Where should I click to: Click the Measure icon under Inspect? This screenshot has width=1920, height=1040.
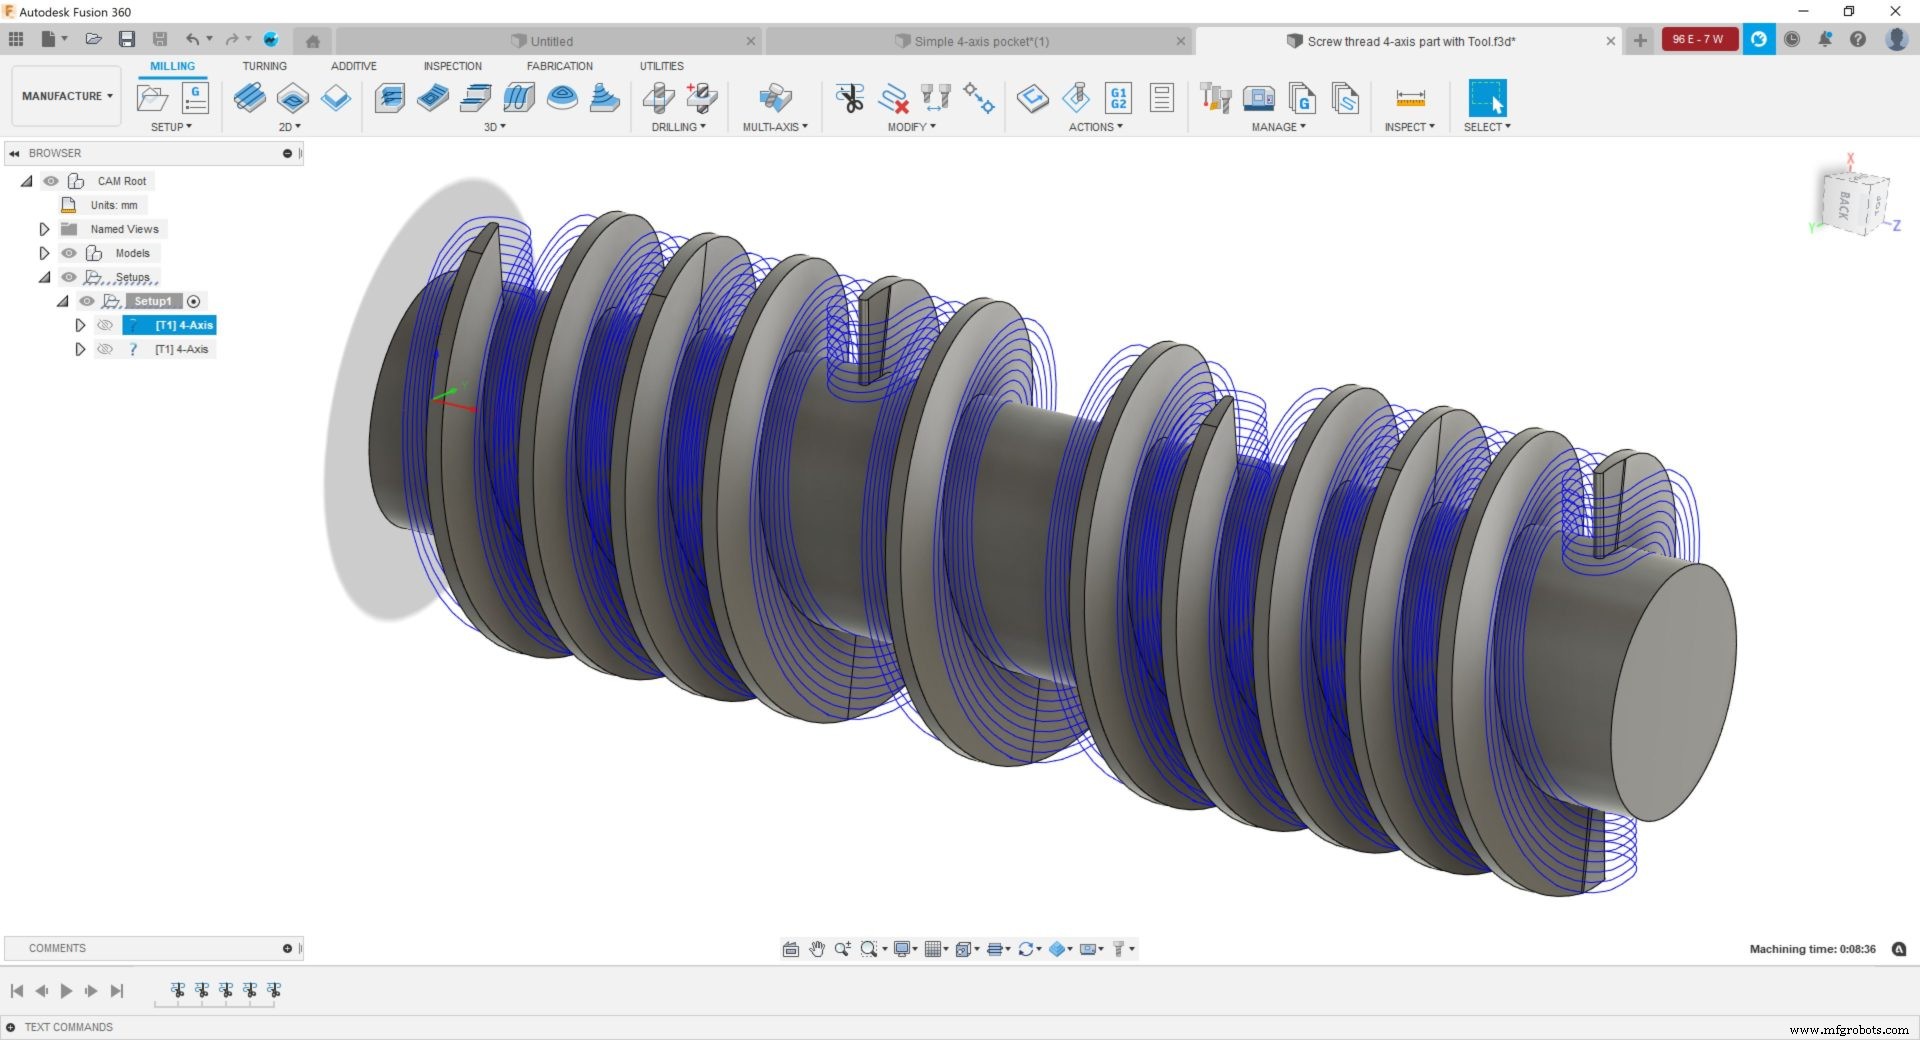point(1410,100)
